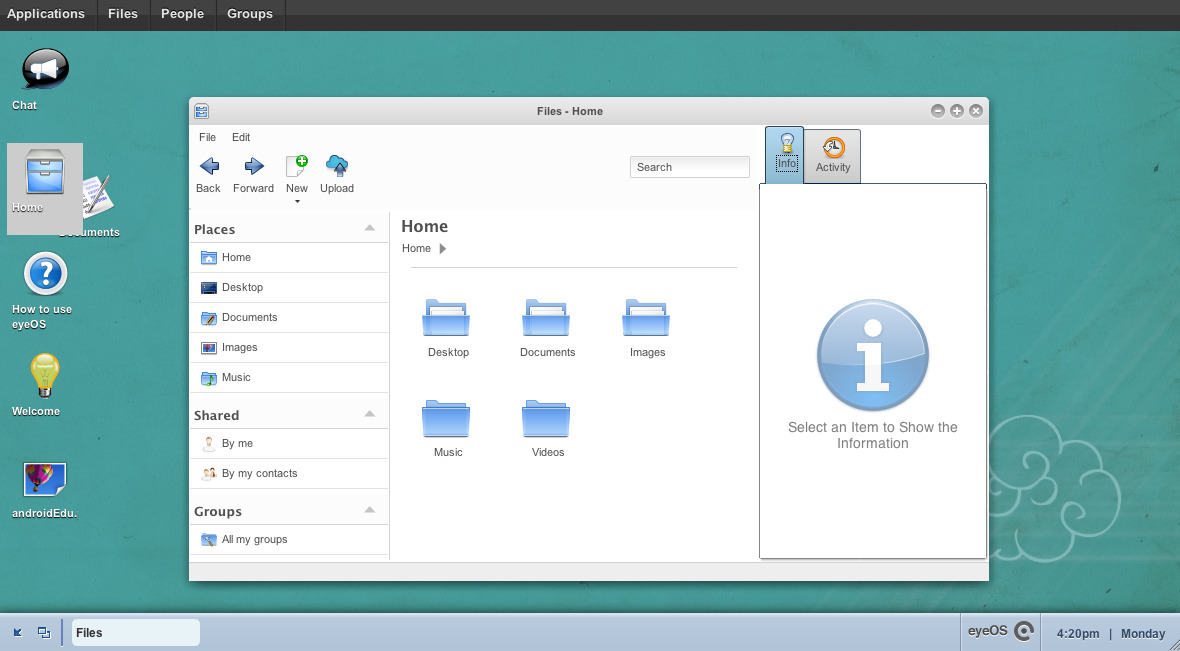Screen dimensions: 1180x651
Task: Select By my contacts in Shared
Action: [259, 474]
